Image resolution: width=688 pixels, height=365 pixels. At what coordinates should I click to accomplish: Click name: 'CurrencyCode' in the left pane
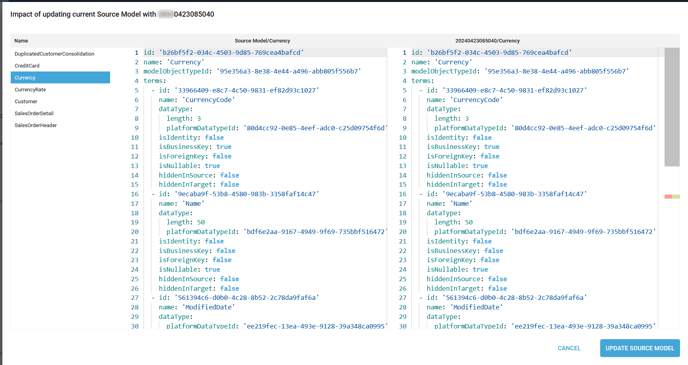coord(197,100)
